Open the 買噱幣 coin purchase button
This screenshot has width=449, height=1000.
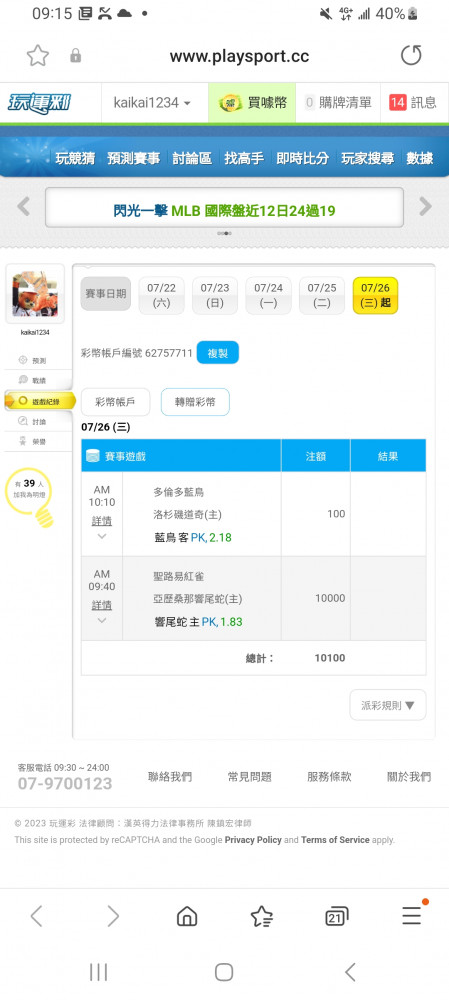coord(252,103)
